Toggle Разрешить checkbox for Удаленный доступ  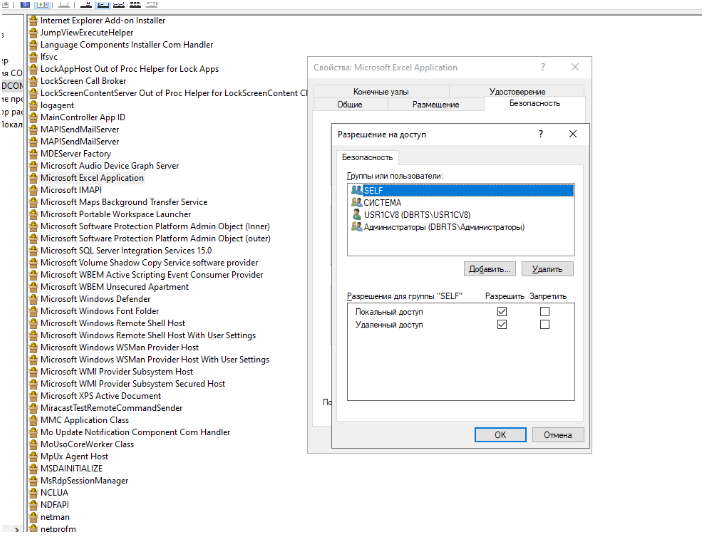click(502, 325)
